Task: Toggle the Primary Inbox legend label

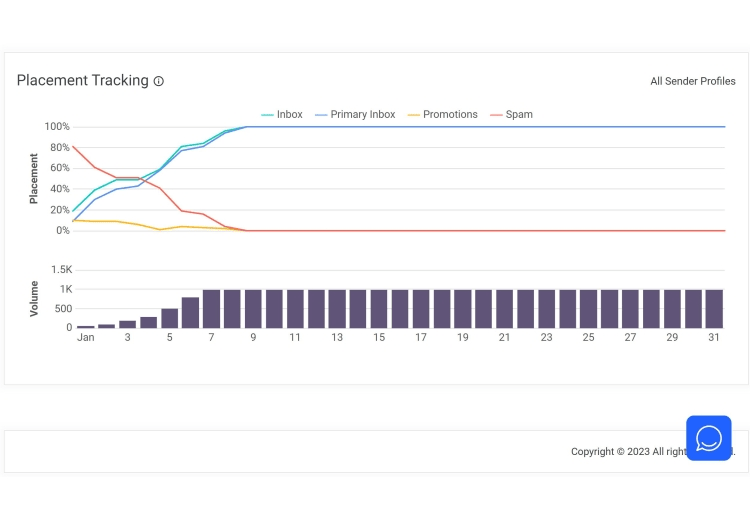Action: point(362,115)
